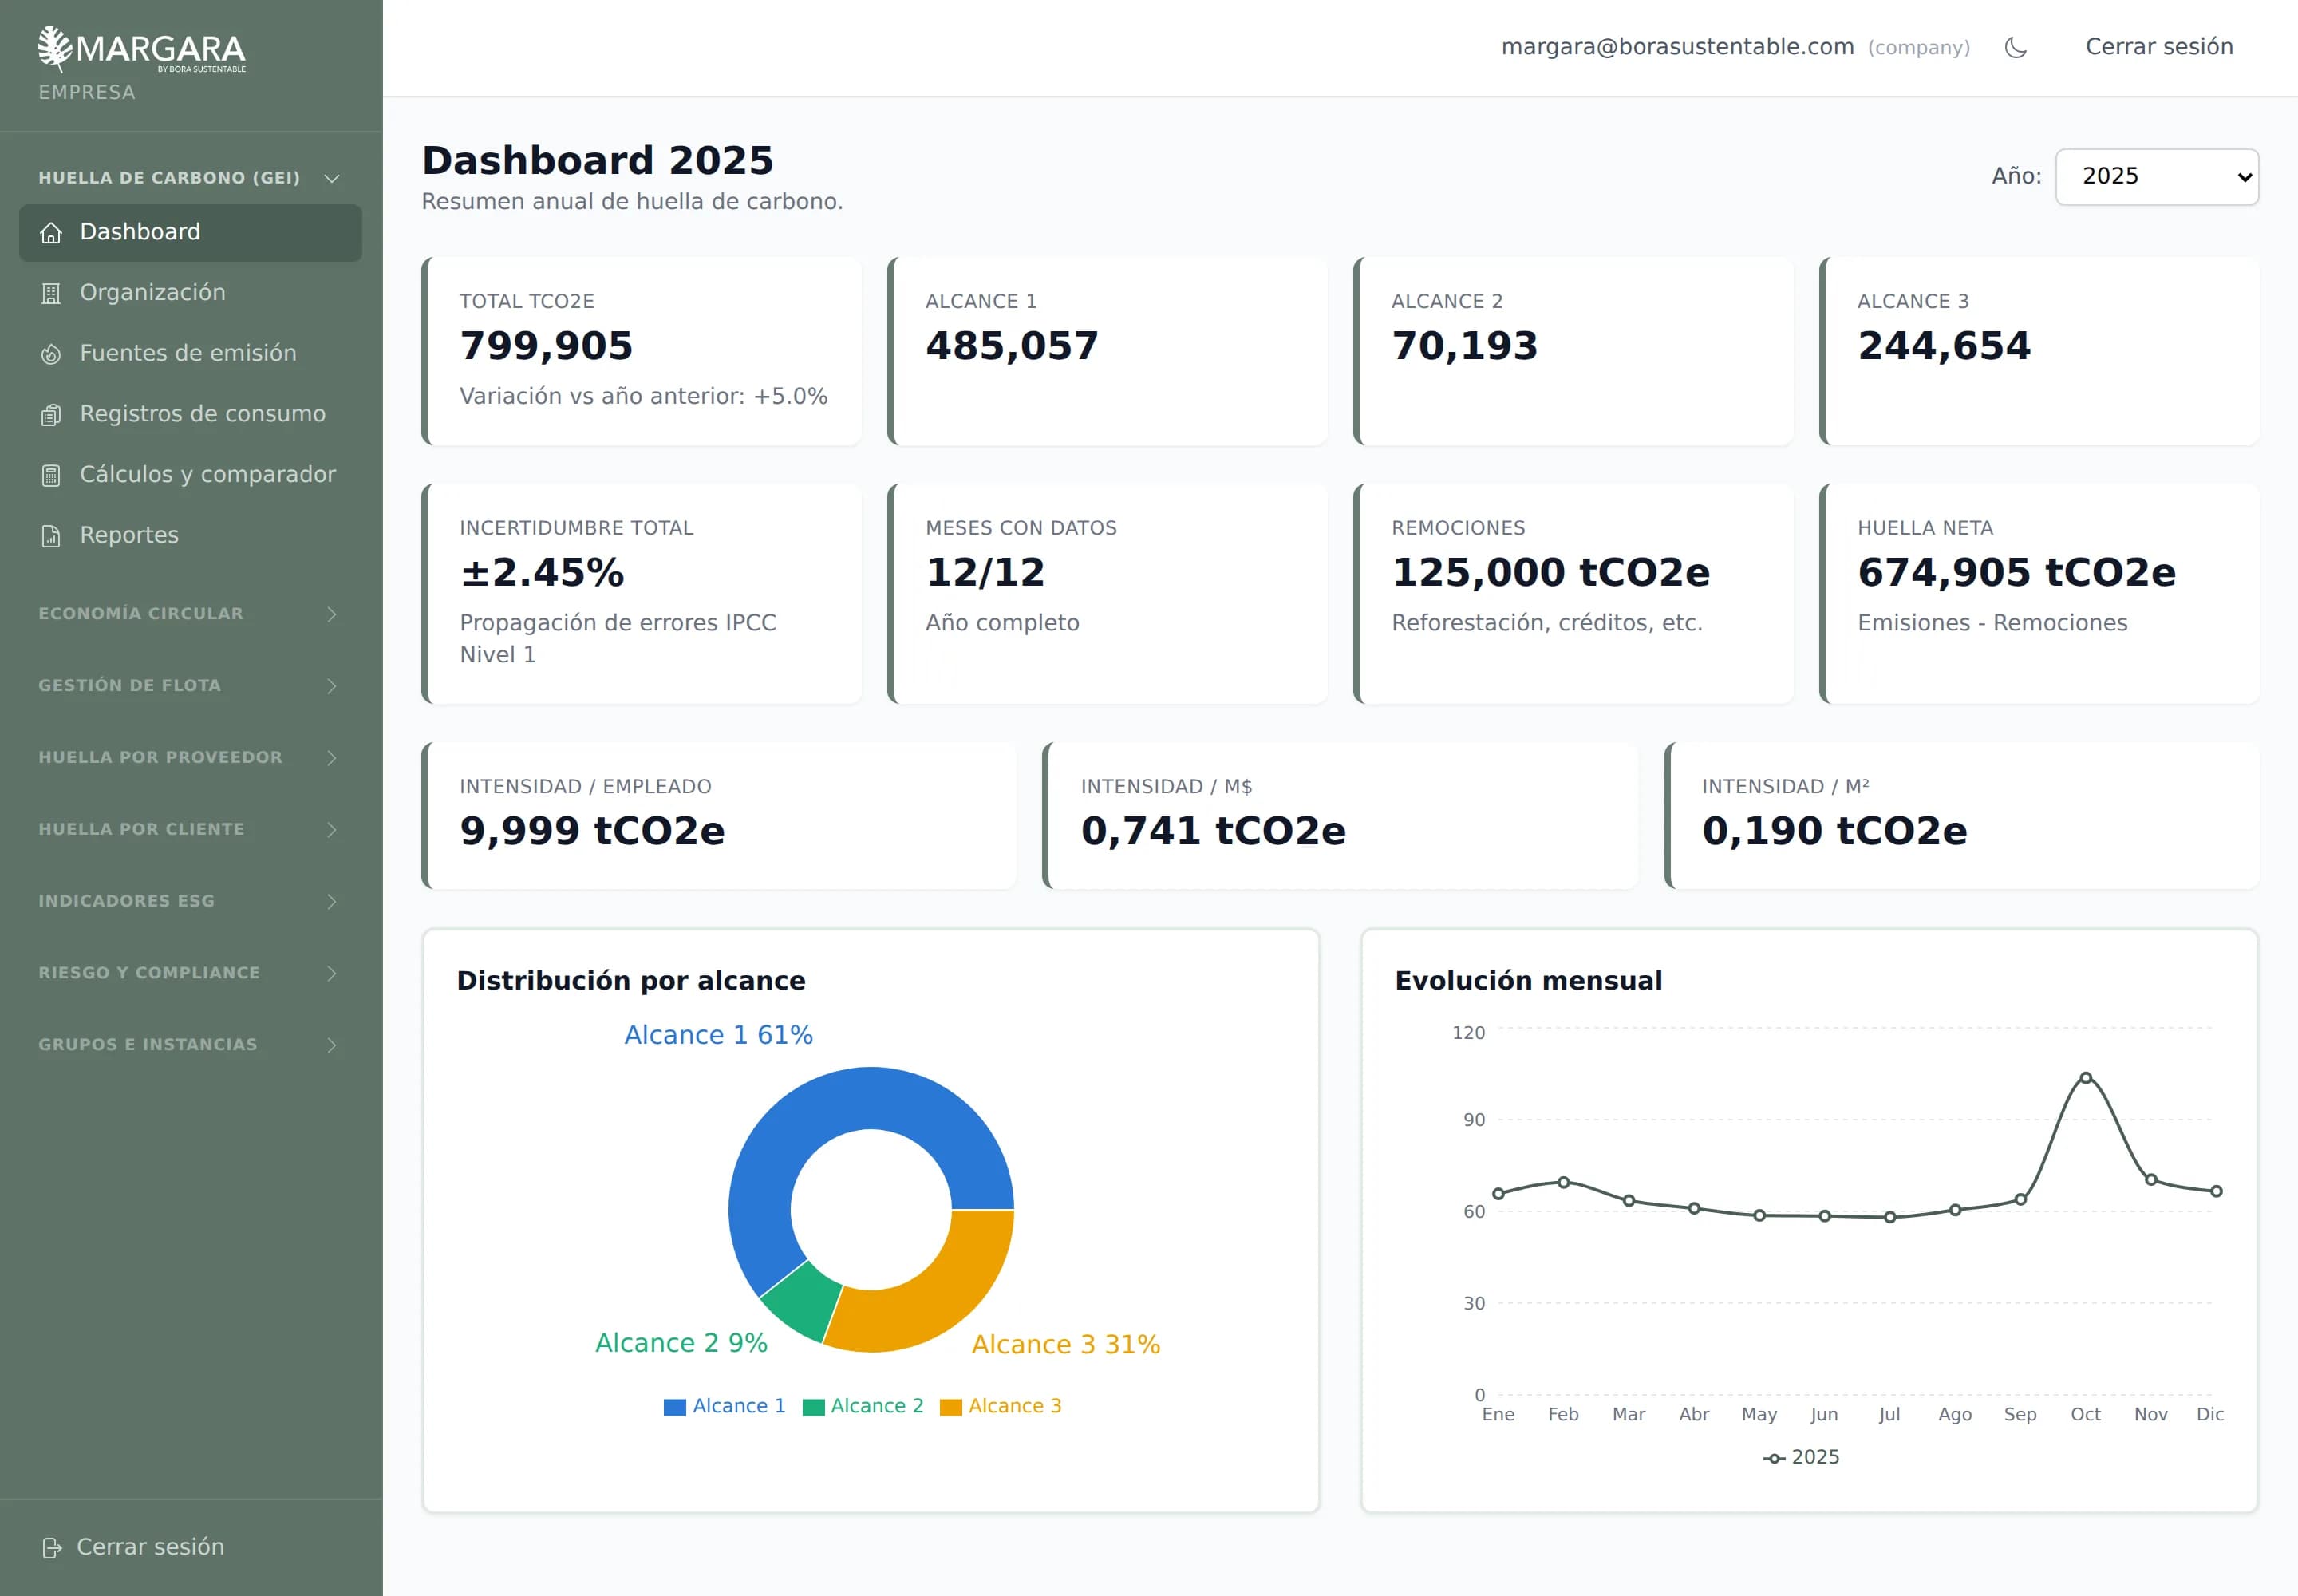
Task: Click the 'Año completo' caption
Action: 1002,624
